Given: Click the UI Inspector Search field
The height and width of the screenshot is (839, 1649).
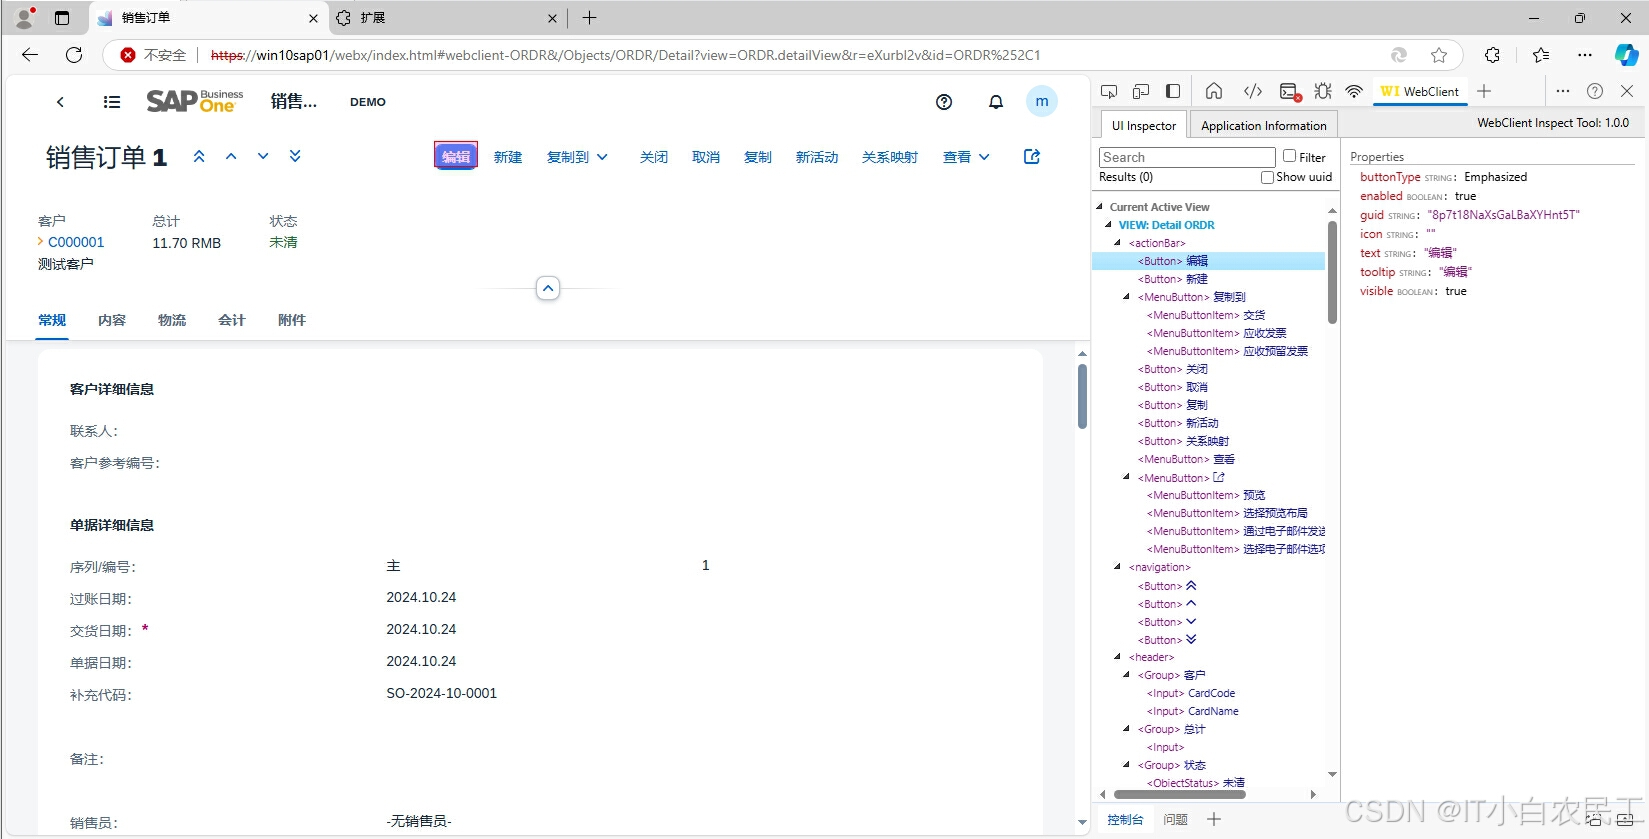Looking at the screenshot, I should [x=1187, y=157].
